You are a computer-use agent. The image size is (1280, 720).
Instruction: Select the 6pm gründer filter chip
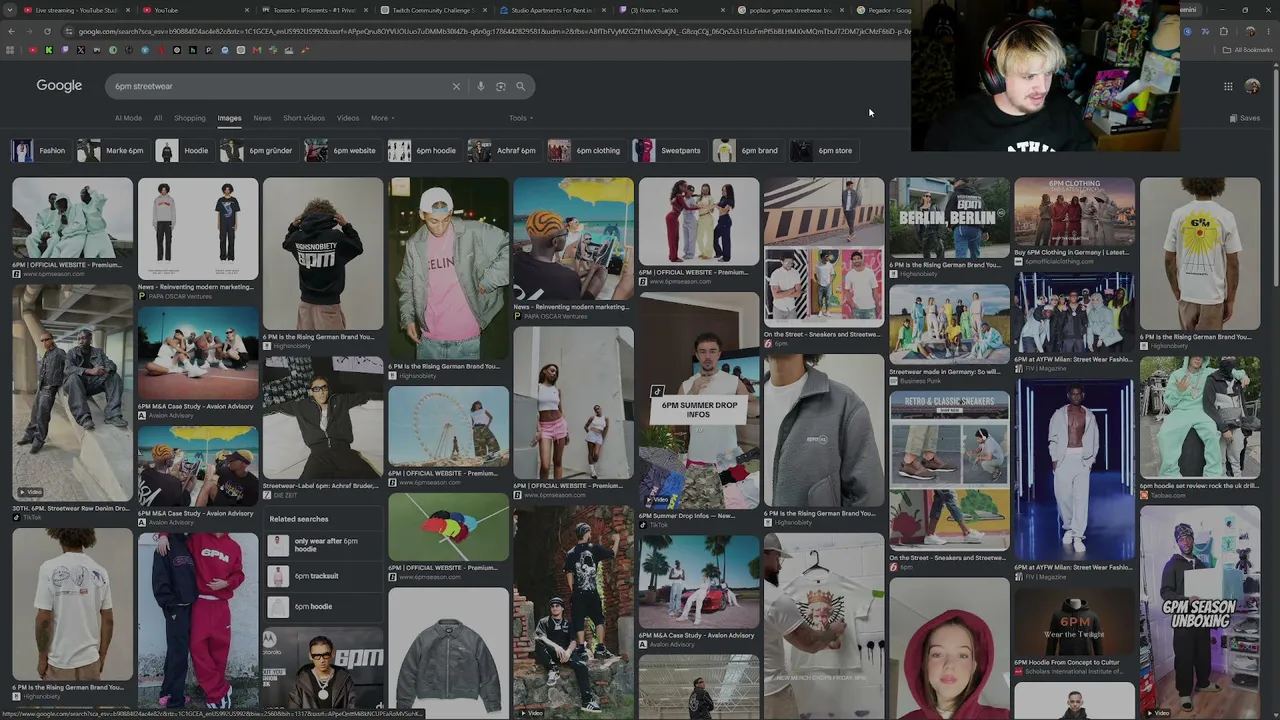point(258,151)
